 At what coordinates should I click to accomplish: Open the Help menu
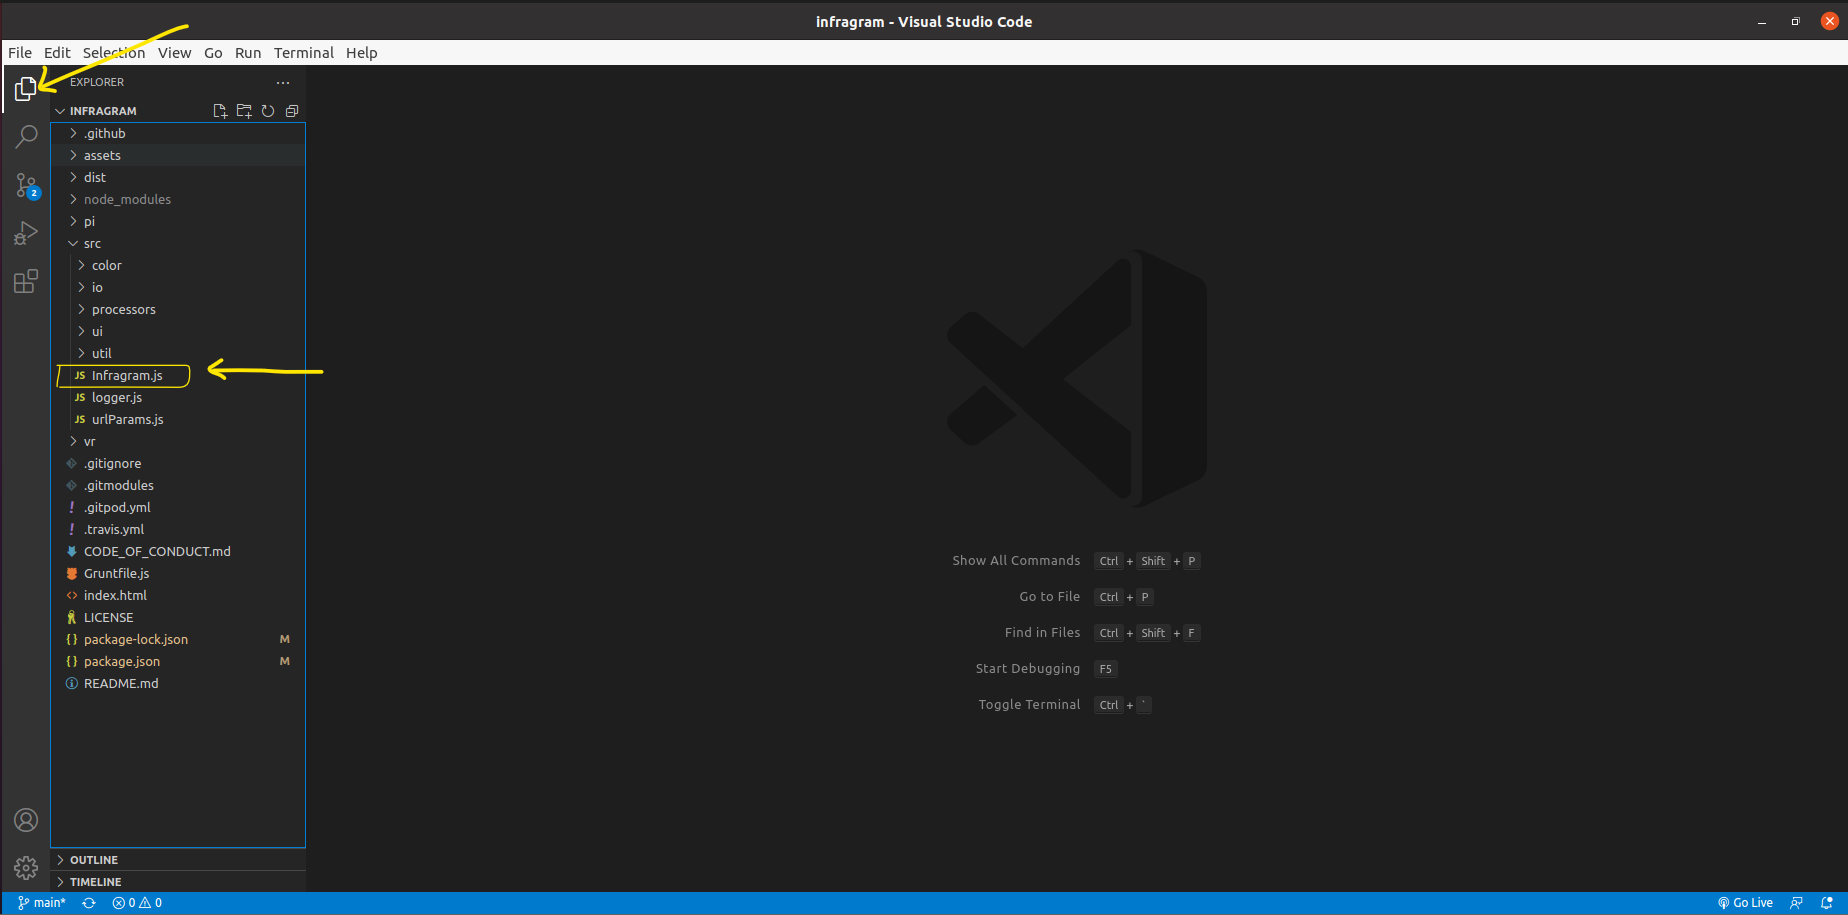(362, 53)
